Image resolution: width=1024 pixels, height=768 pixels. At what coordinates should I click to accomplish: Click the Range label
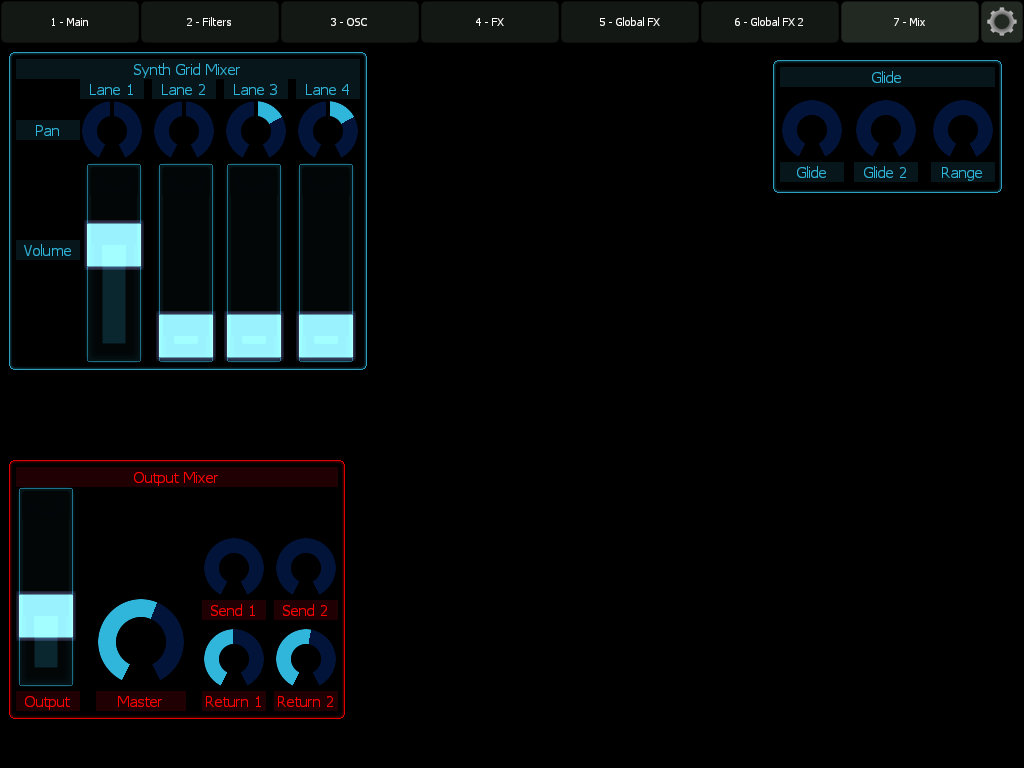tap(963, 172)
